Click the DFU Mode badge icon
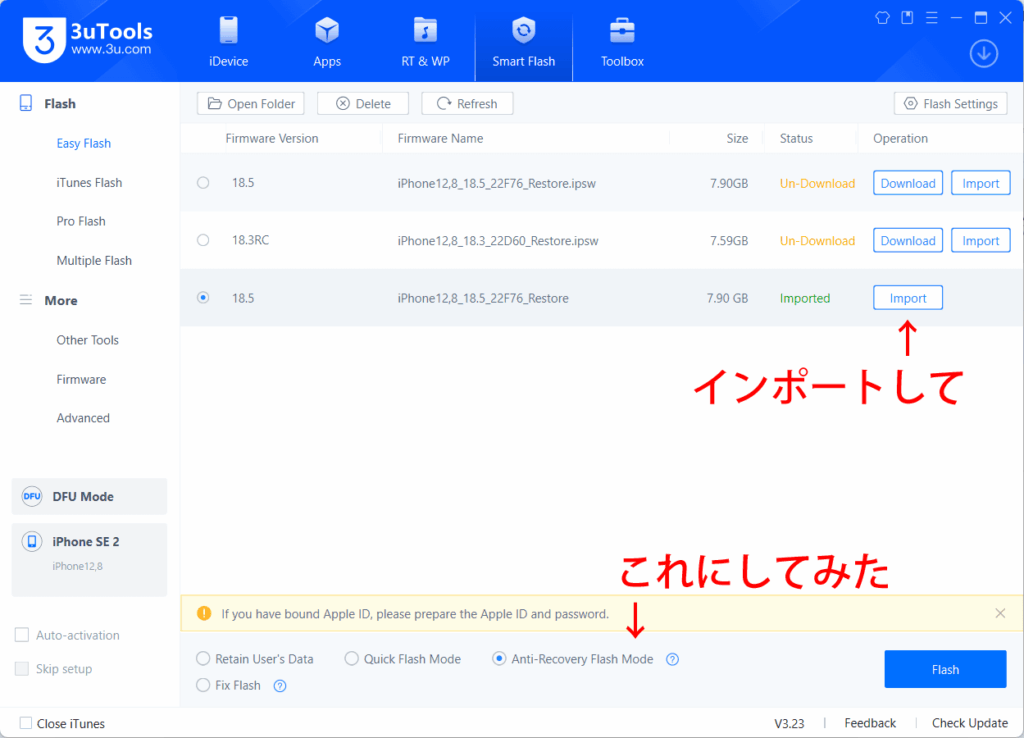The width and height of the screenshot is (1024, 738). pyautogui.click(x=32, y=496)
